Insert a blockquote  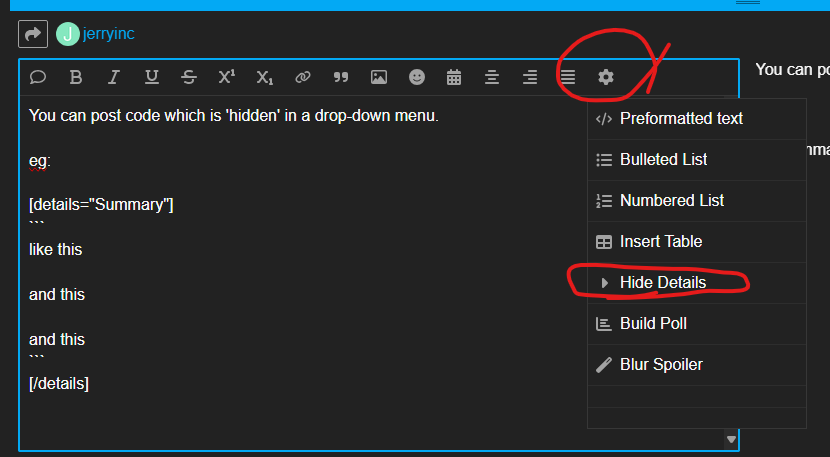coord(340,77)
